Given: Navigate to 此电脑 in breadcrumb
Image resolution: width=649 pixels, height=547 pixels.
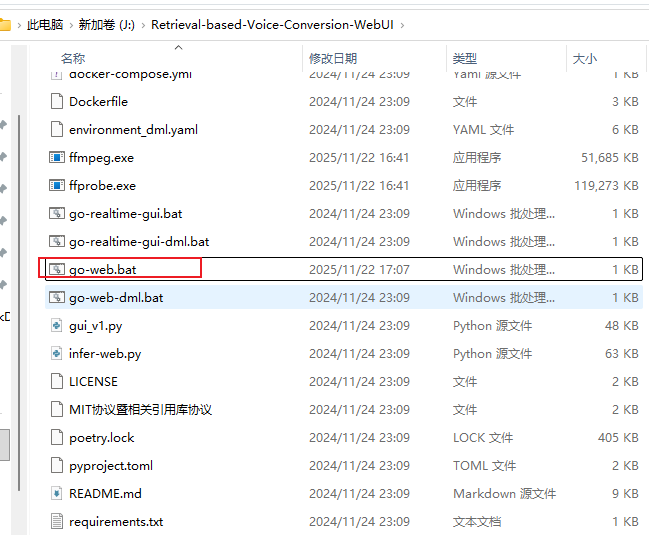Looking at the screenshot, I should (45, 25).
